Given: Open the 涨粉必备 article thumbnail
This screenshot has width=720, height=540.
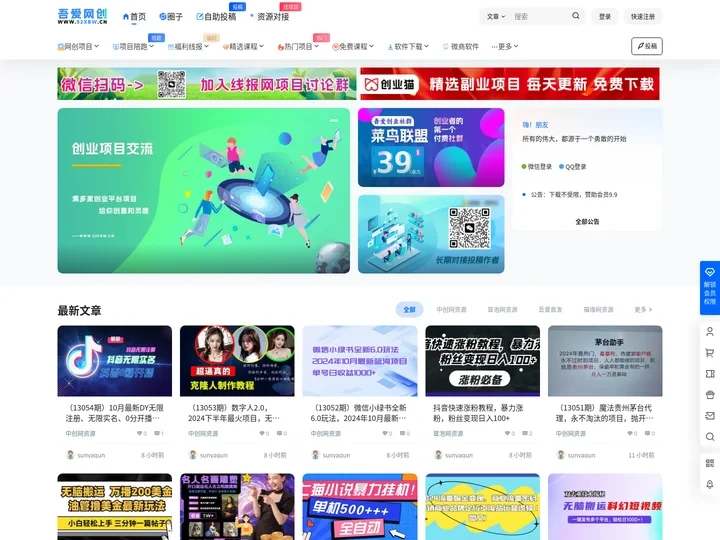Looking at the screenshot, I should click(x=483, y=361).
